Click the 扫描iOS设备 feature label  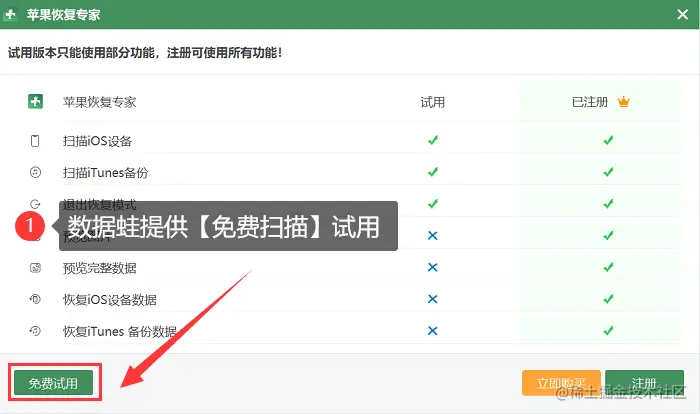97,141
